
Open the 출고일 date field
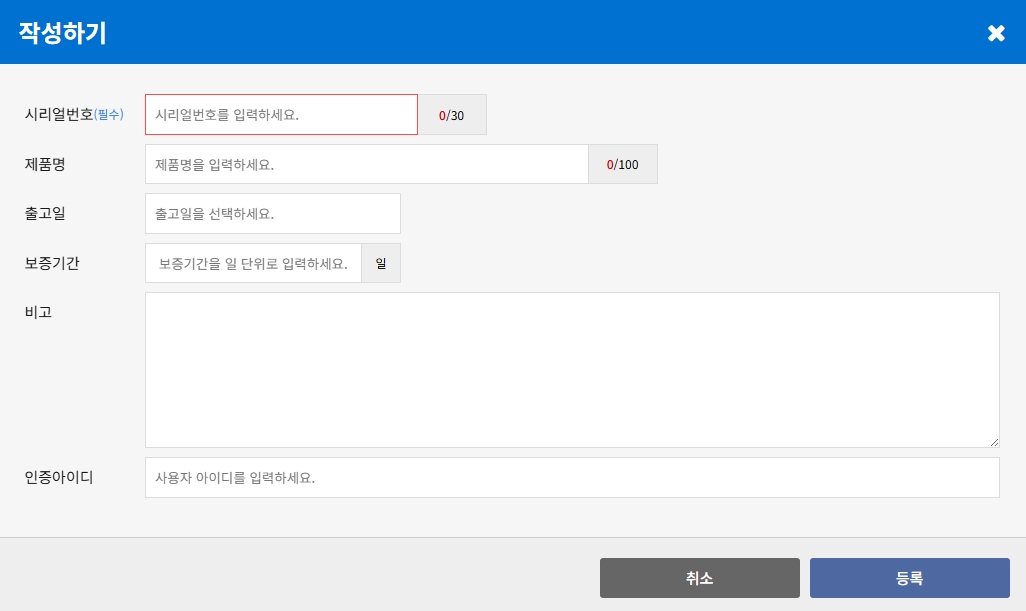pos(273,213)
